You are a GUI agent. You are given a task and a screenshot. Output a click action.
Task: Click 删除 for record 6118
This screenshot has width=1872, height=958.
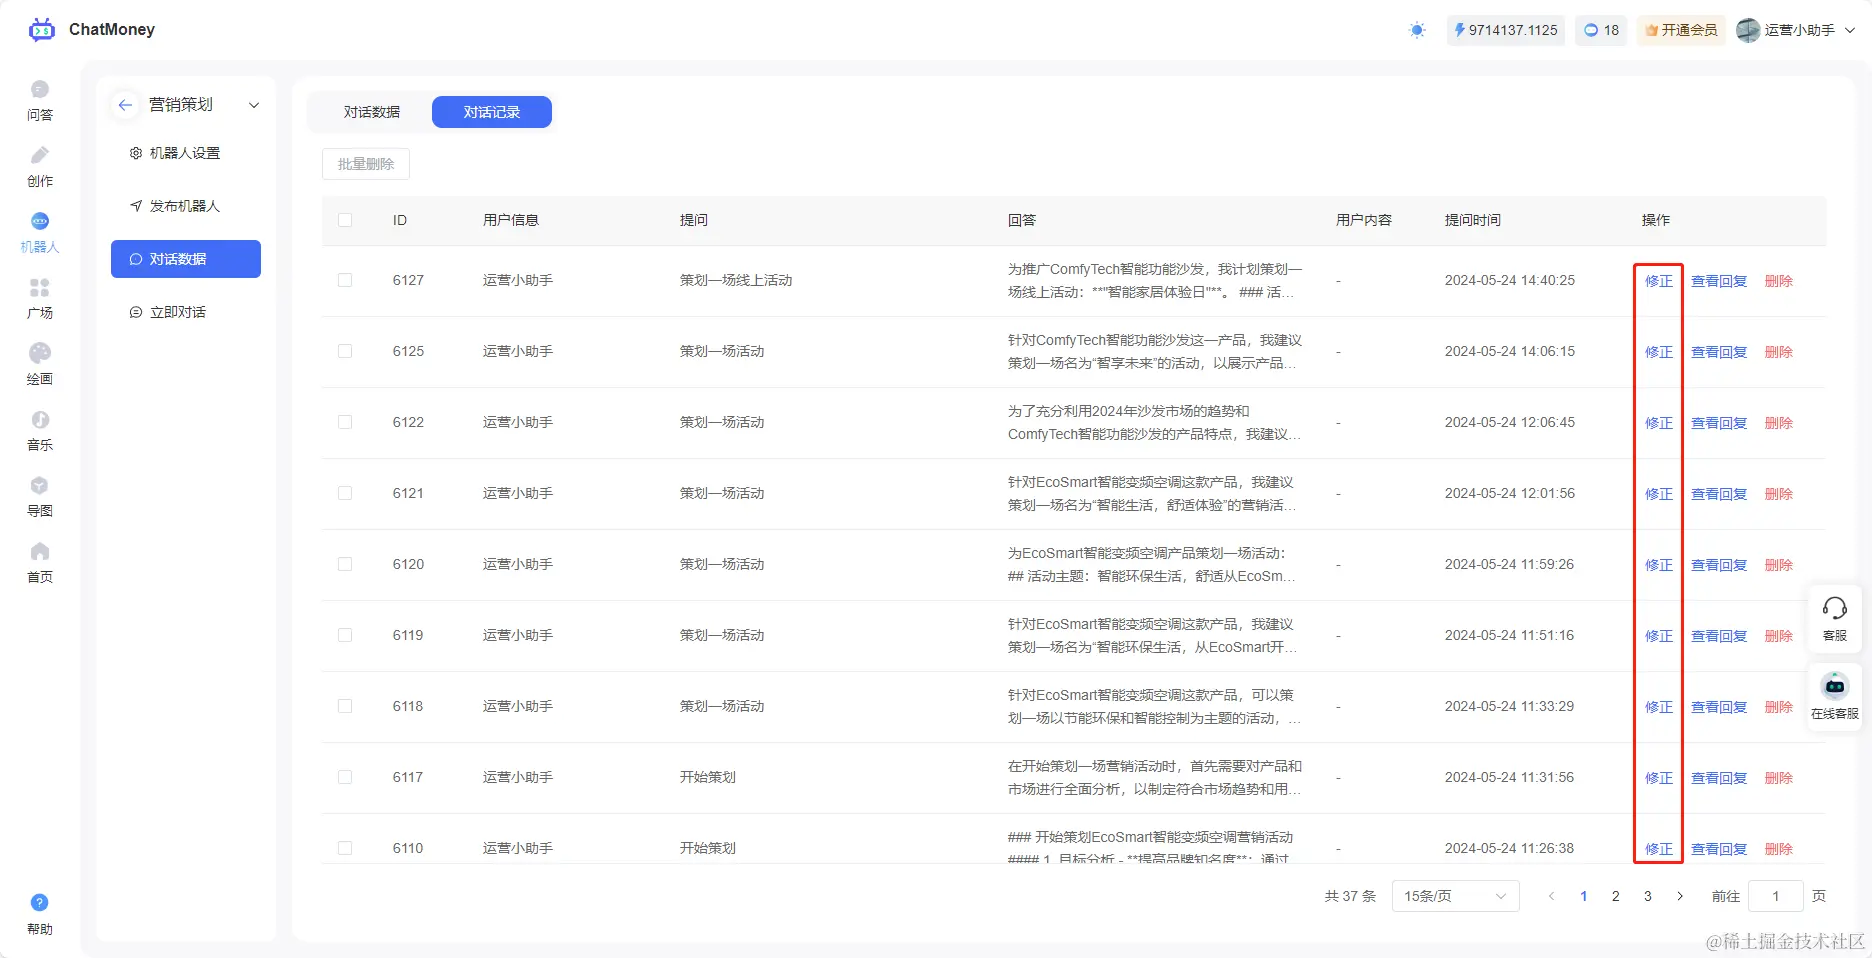[1779, 707]
